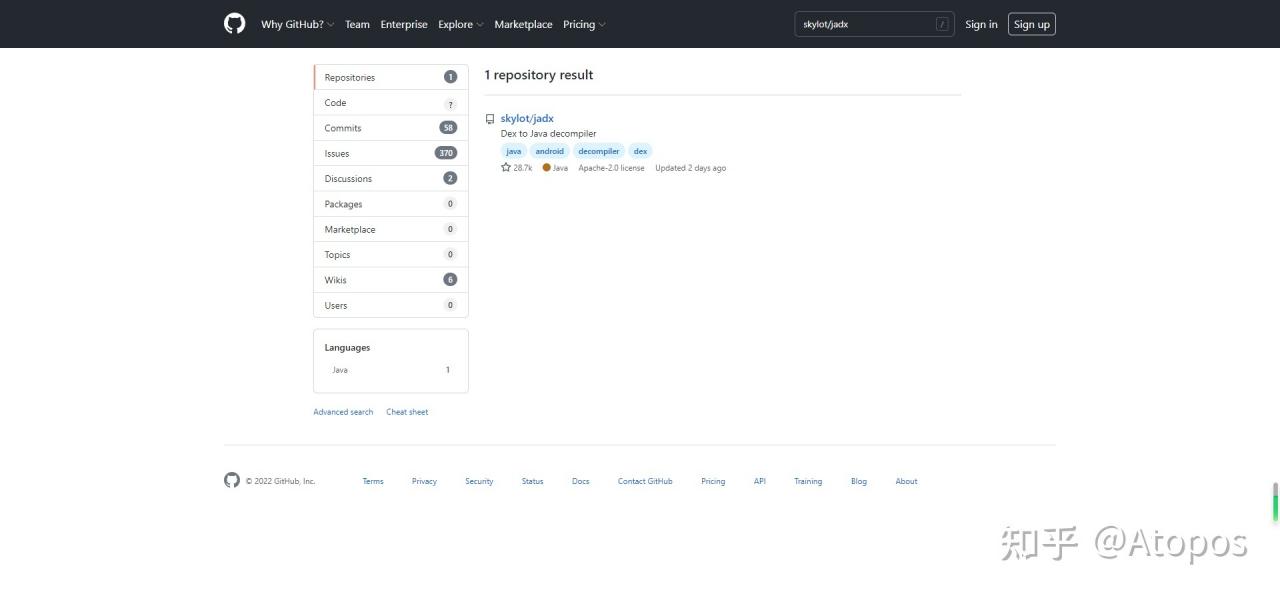
Task: Click the dex topic tag
Action: click(640, 151)
